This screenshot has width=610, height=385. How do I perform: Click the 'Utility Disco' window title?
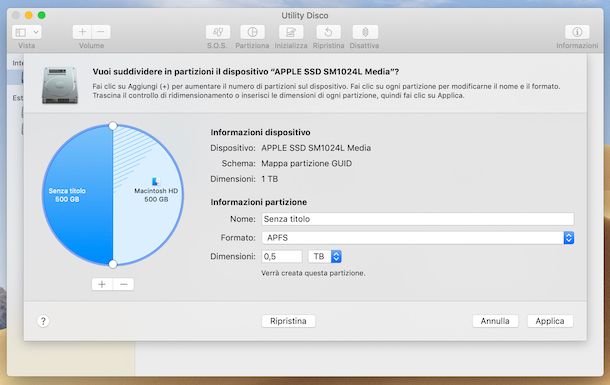(305, 16)
